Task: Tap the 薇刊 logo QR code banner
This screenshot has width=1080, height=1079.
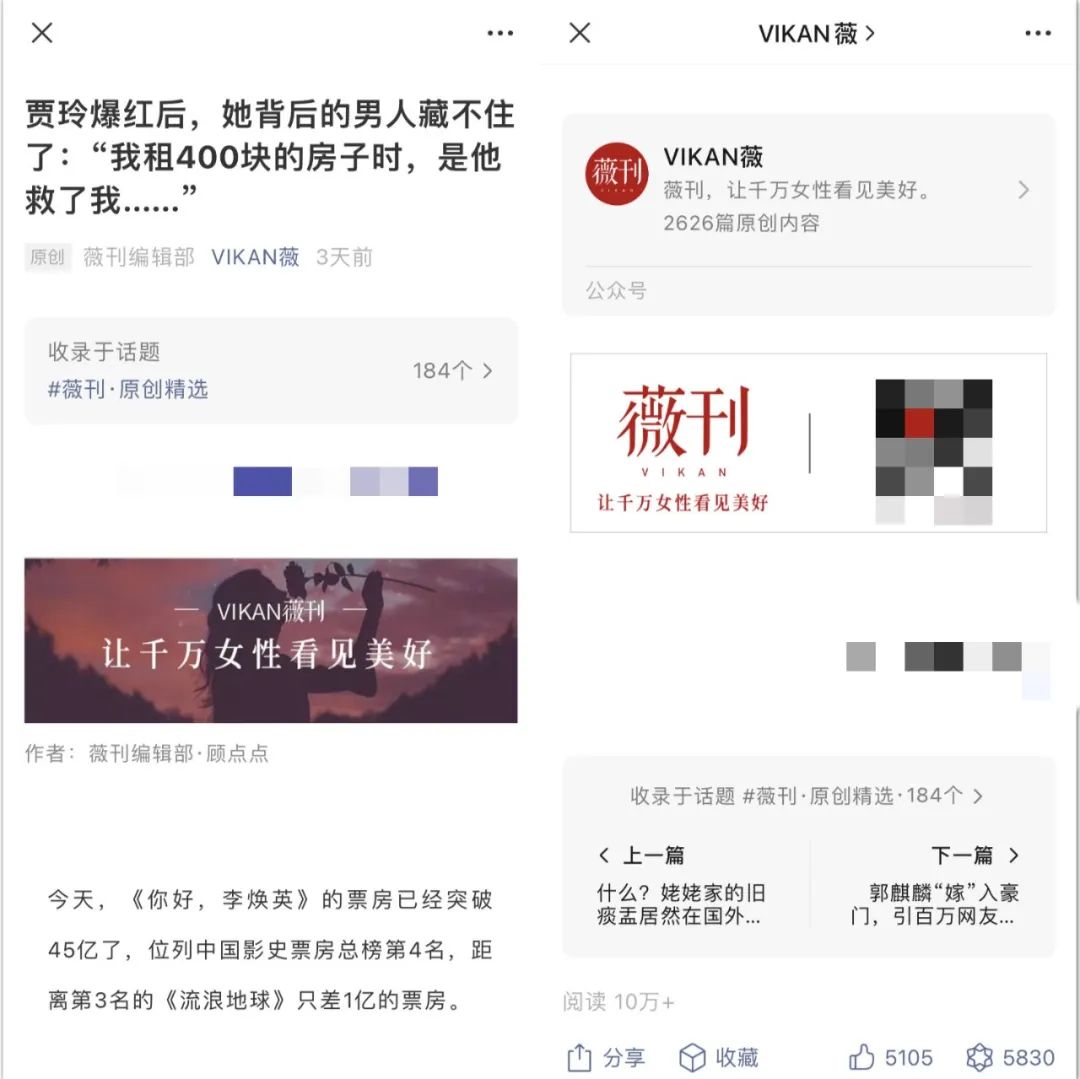Action: (x=808, y=443)
